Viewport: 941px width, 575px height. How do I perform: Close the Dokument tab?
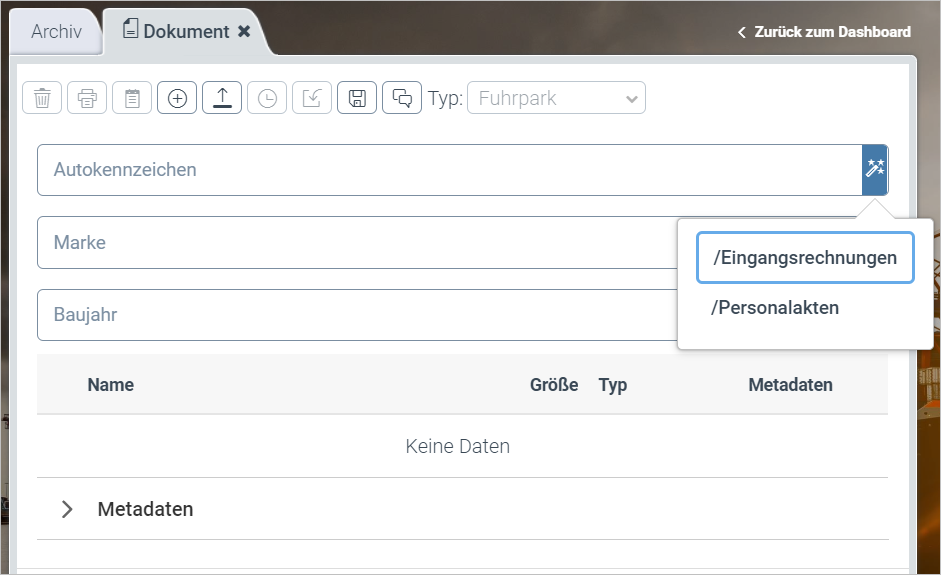(x=244, y=32)
